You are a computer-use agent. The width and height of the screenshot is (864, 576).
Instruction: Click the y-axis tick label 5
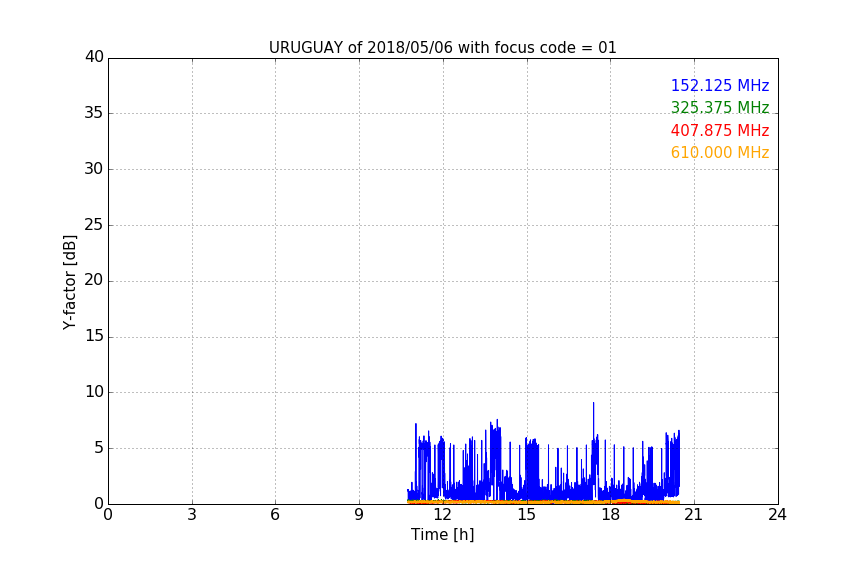99,448
